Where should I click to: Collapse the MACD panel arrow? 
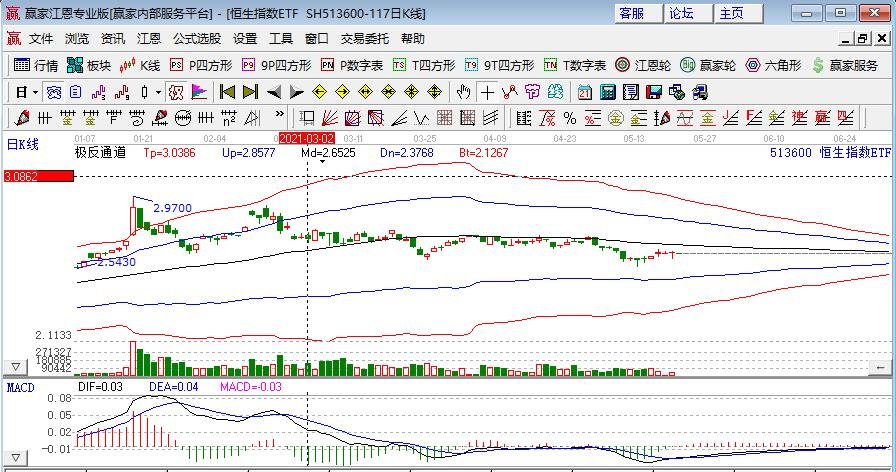tap(15, 458)
